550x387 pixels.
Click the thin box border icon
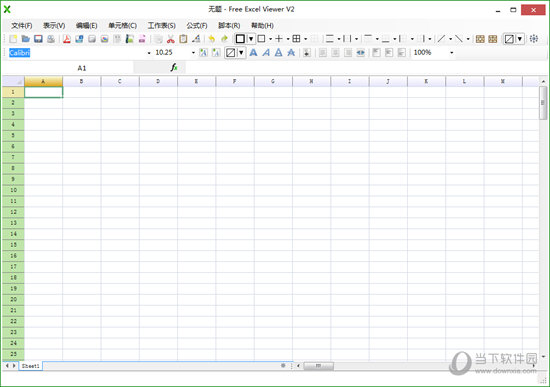pos(262,39)
